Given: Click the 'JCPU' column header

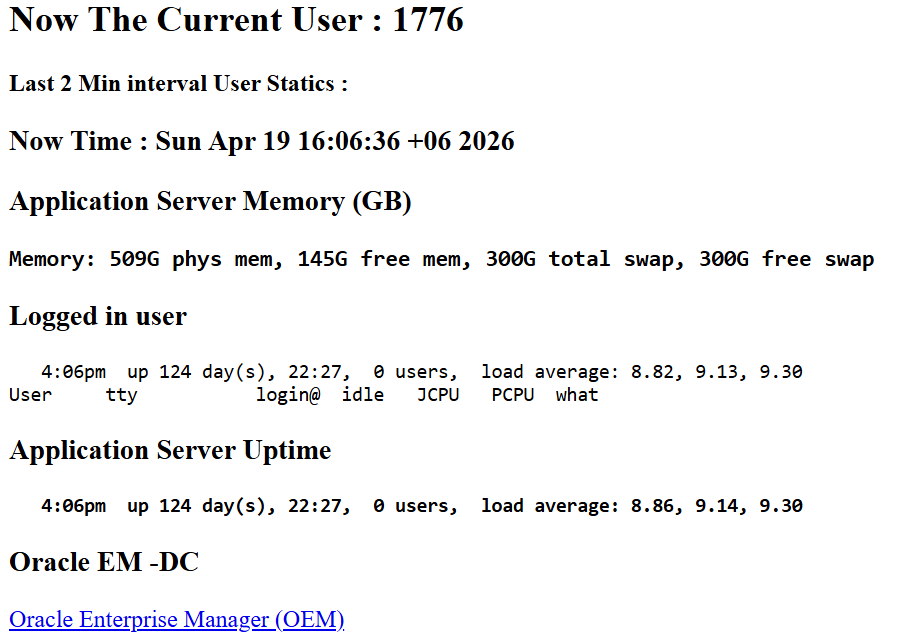Looking at the screenshot, I should 438,395.
